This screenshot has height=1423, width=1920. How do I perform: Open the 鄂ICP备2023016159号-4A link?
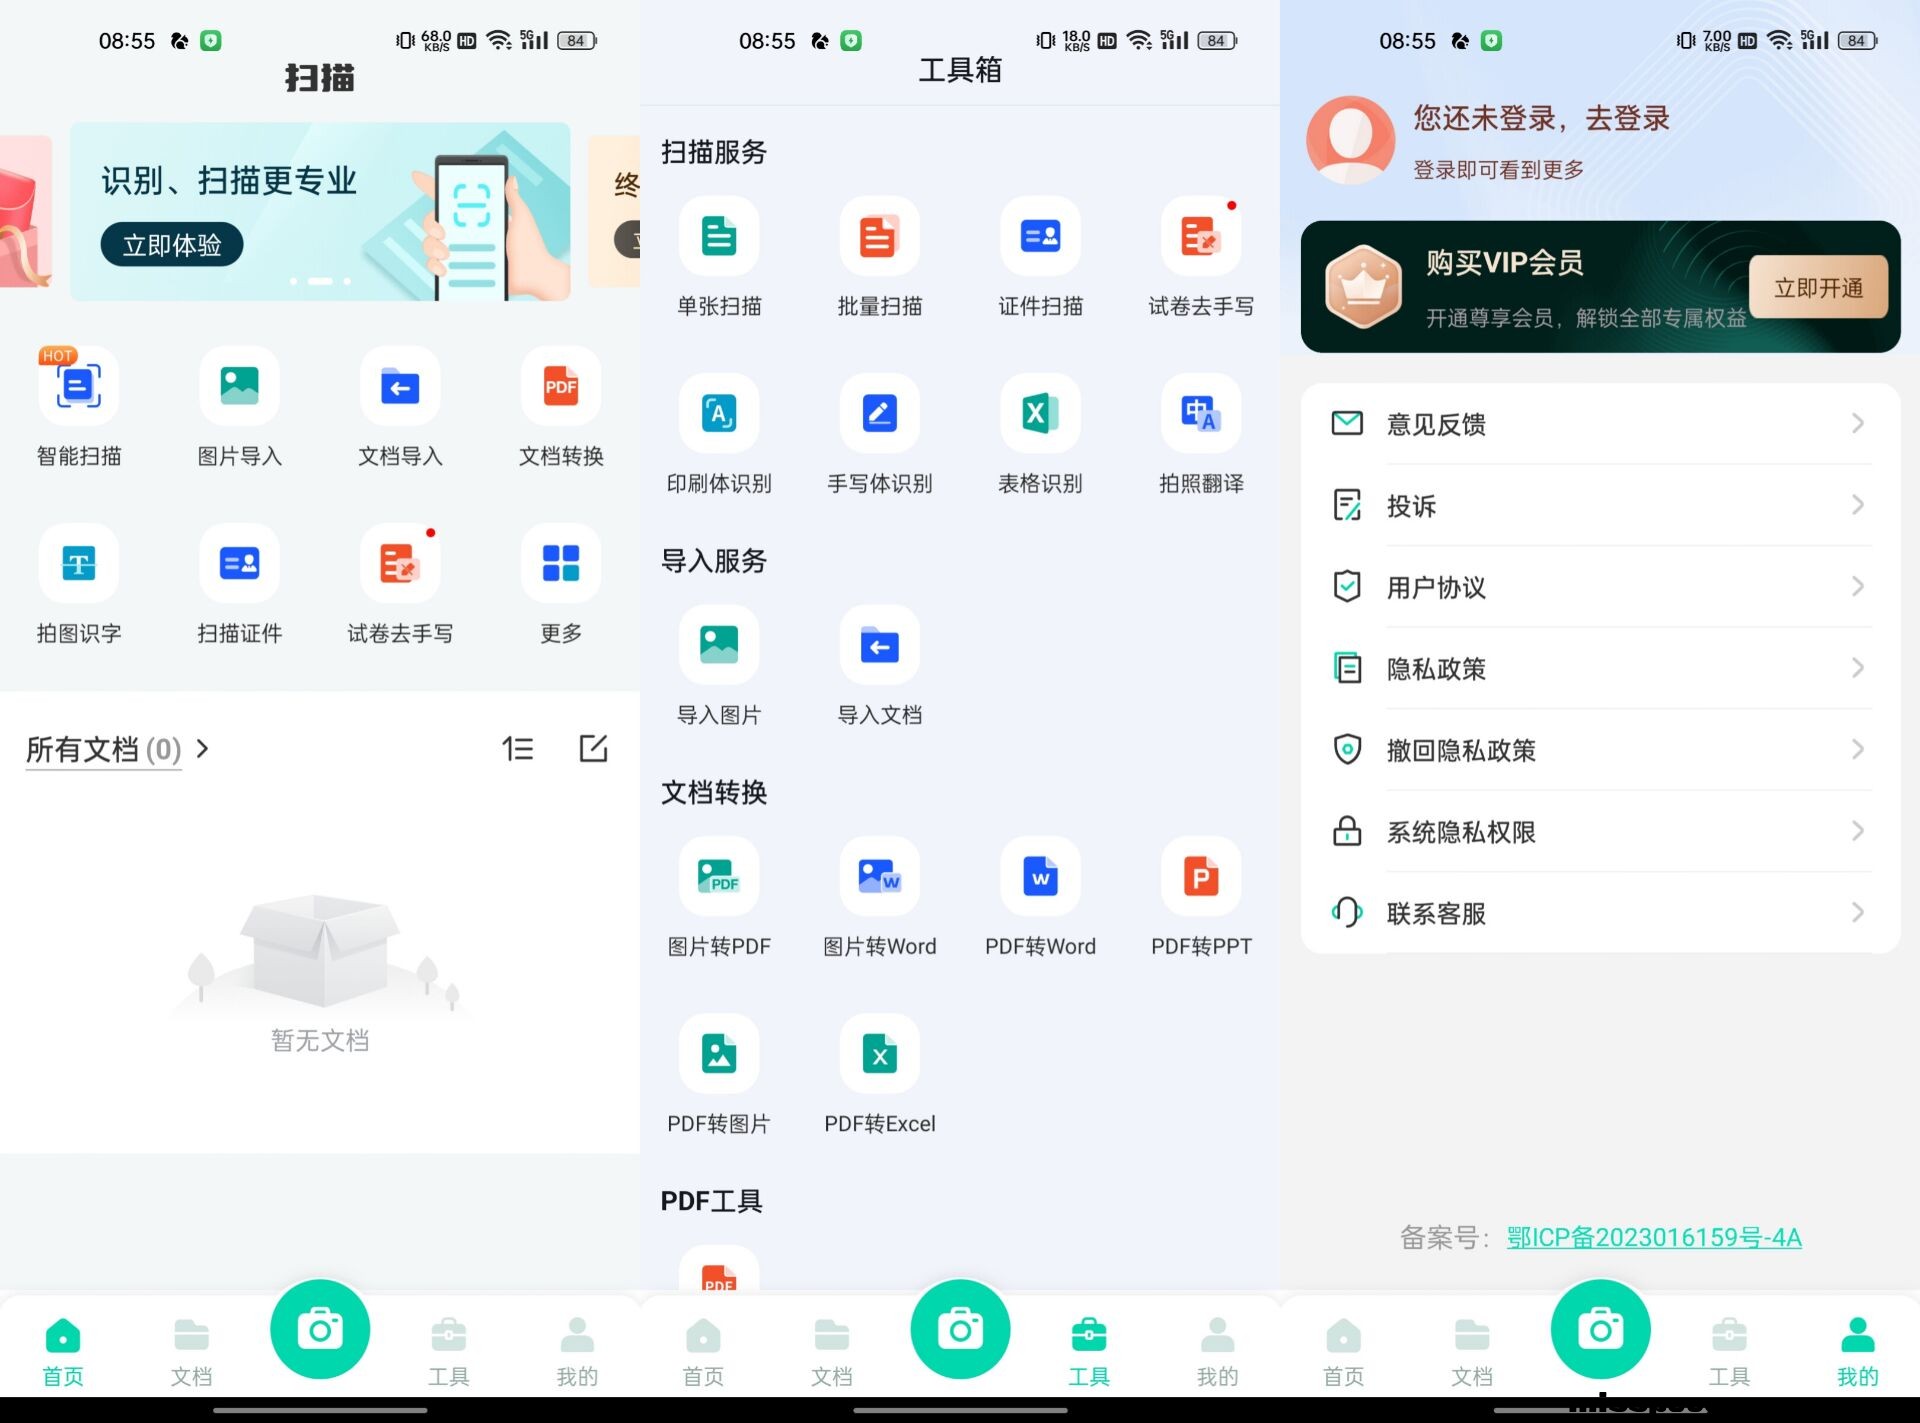coord(1653,1237)
